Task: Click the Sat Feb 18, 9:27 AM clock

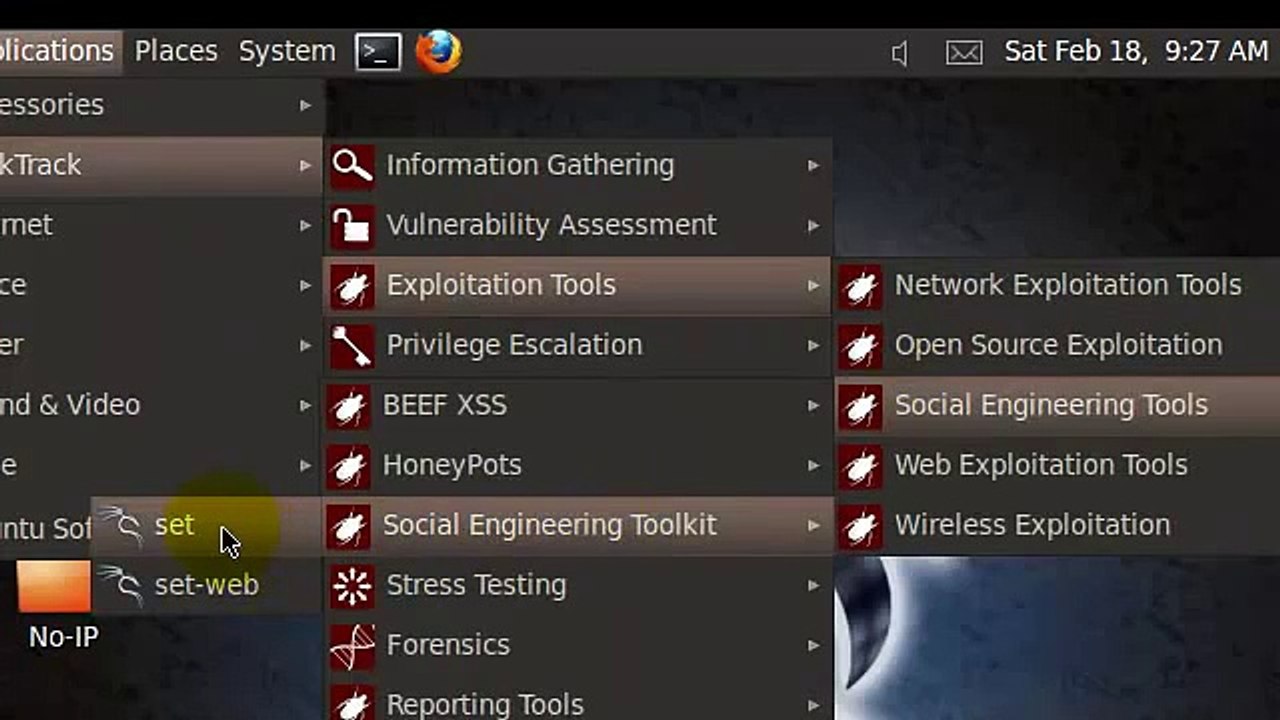Action: 1136,52
